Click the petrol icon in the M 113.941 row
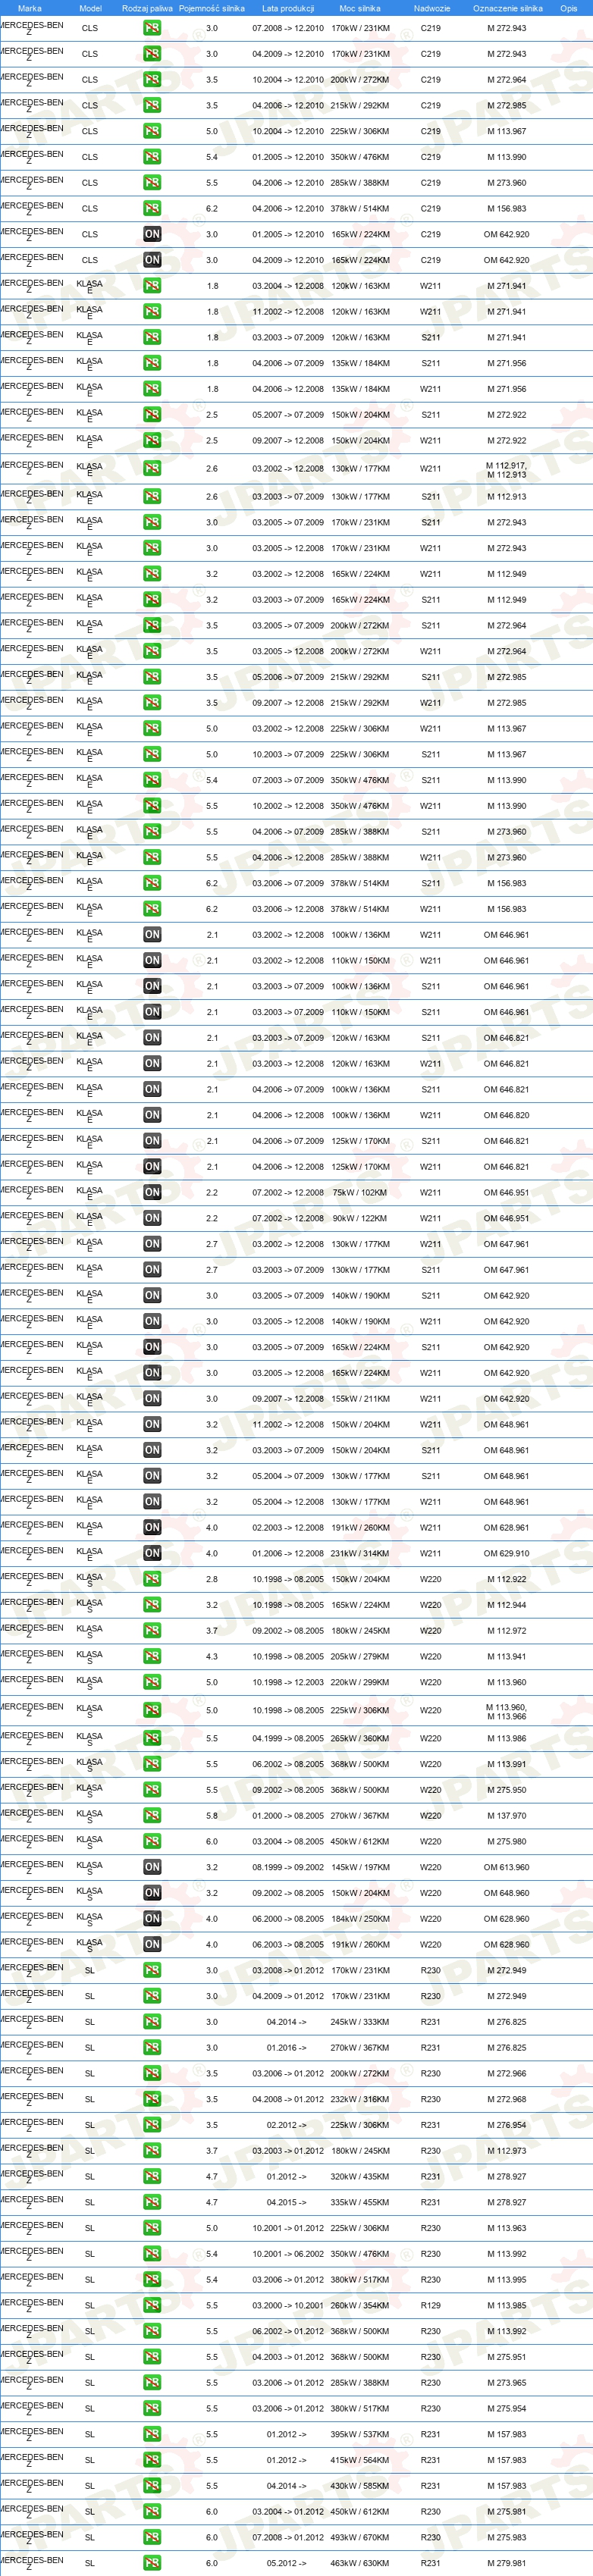 (x=152, y=1656)
